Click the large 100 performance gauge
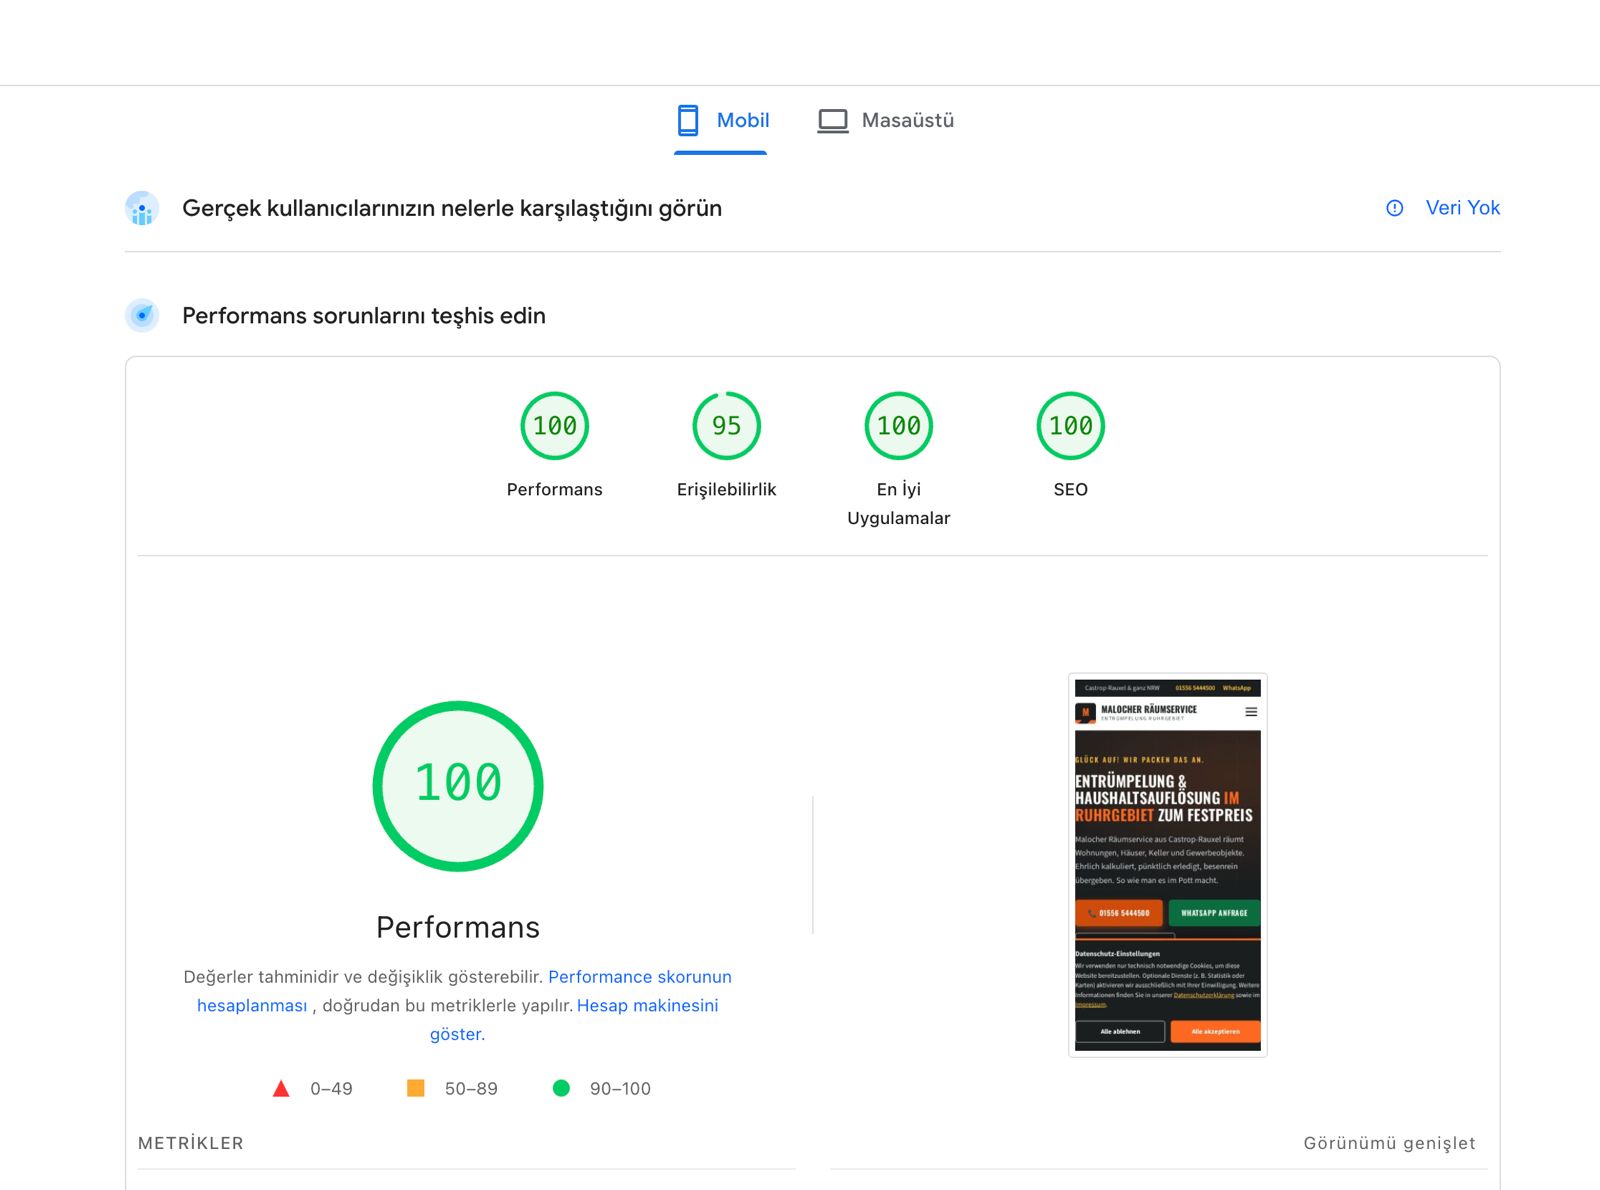1600x1190 pixels. [x=458, y=786]
